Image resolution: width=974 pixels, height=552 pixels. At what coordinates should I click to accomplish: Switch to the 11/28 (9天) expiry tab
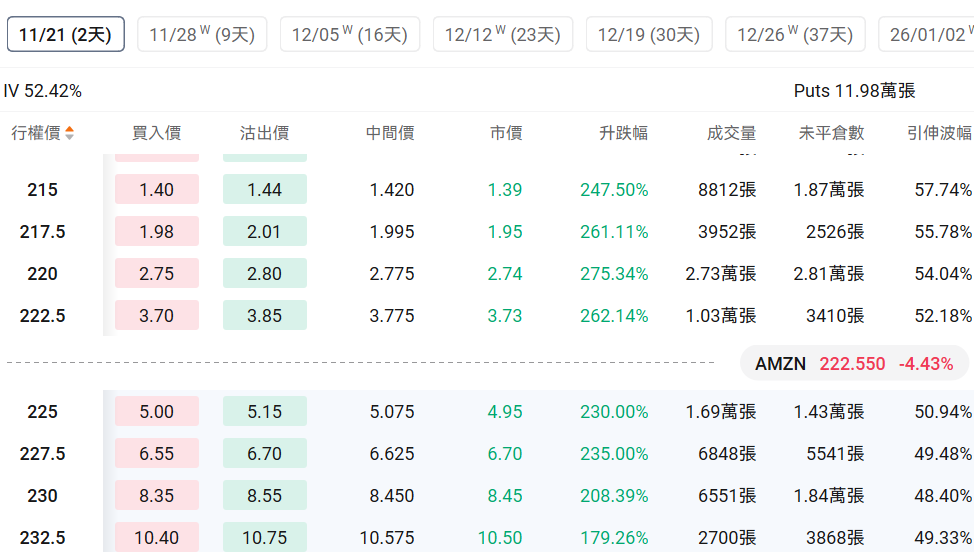pos(202,35)
